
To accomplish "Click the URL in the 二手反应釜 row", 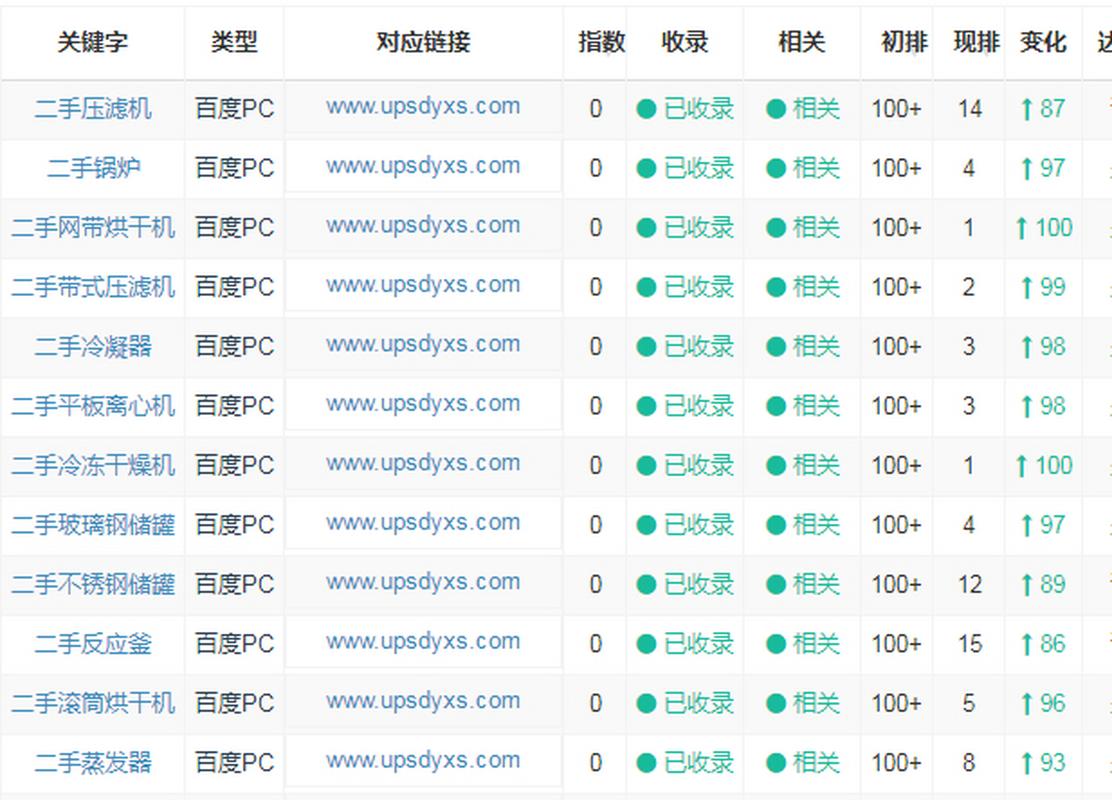I will point(423,643).
